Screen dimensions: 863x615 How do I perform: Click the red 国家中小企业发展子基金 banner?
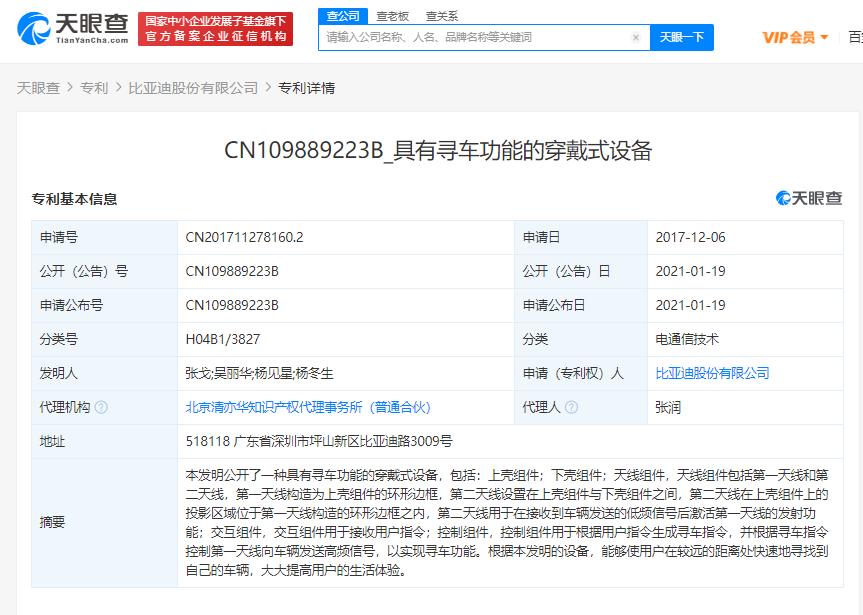pyautogui.click(x=215, y=29)
